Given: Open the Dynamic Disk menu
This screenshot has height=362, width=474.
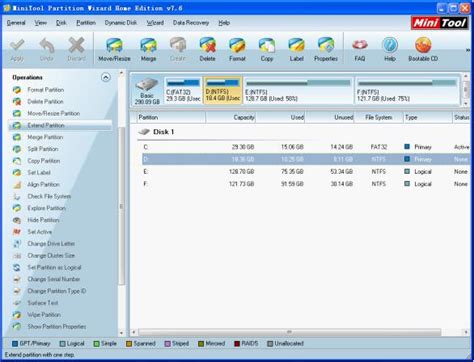Looking at the screenshot, I should [121, 23].
